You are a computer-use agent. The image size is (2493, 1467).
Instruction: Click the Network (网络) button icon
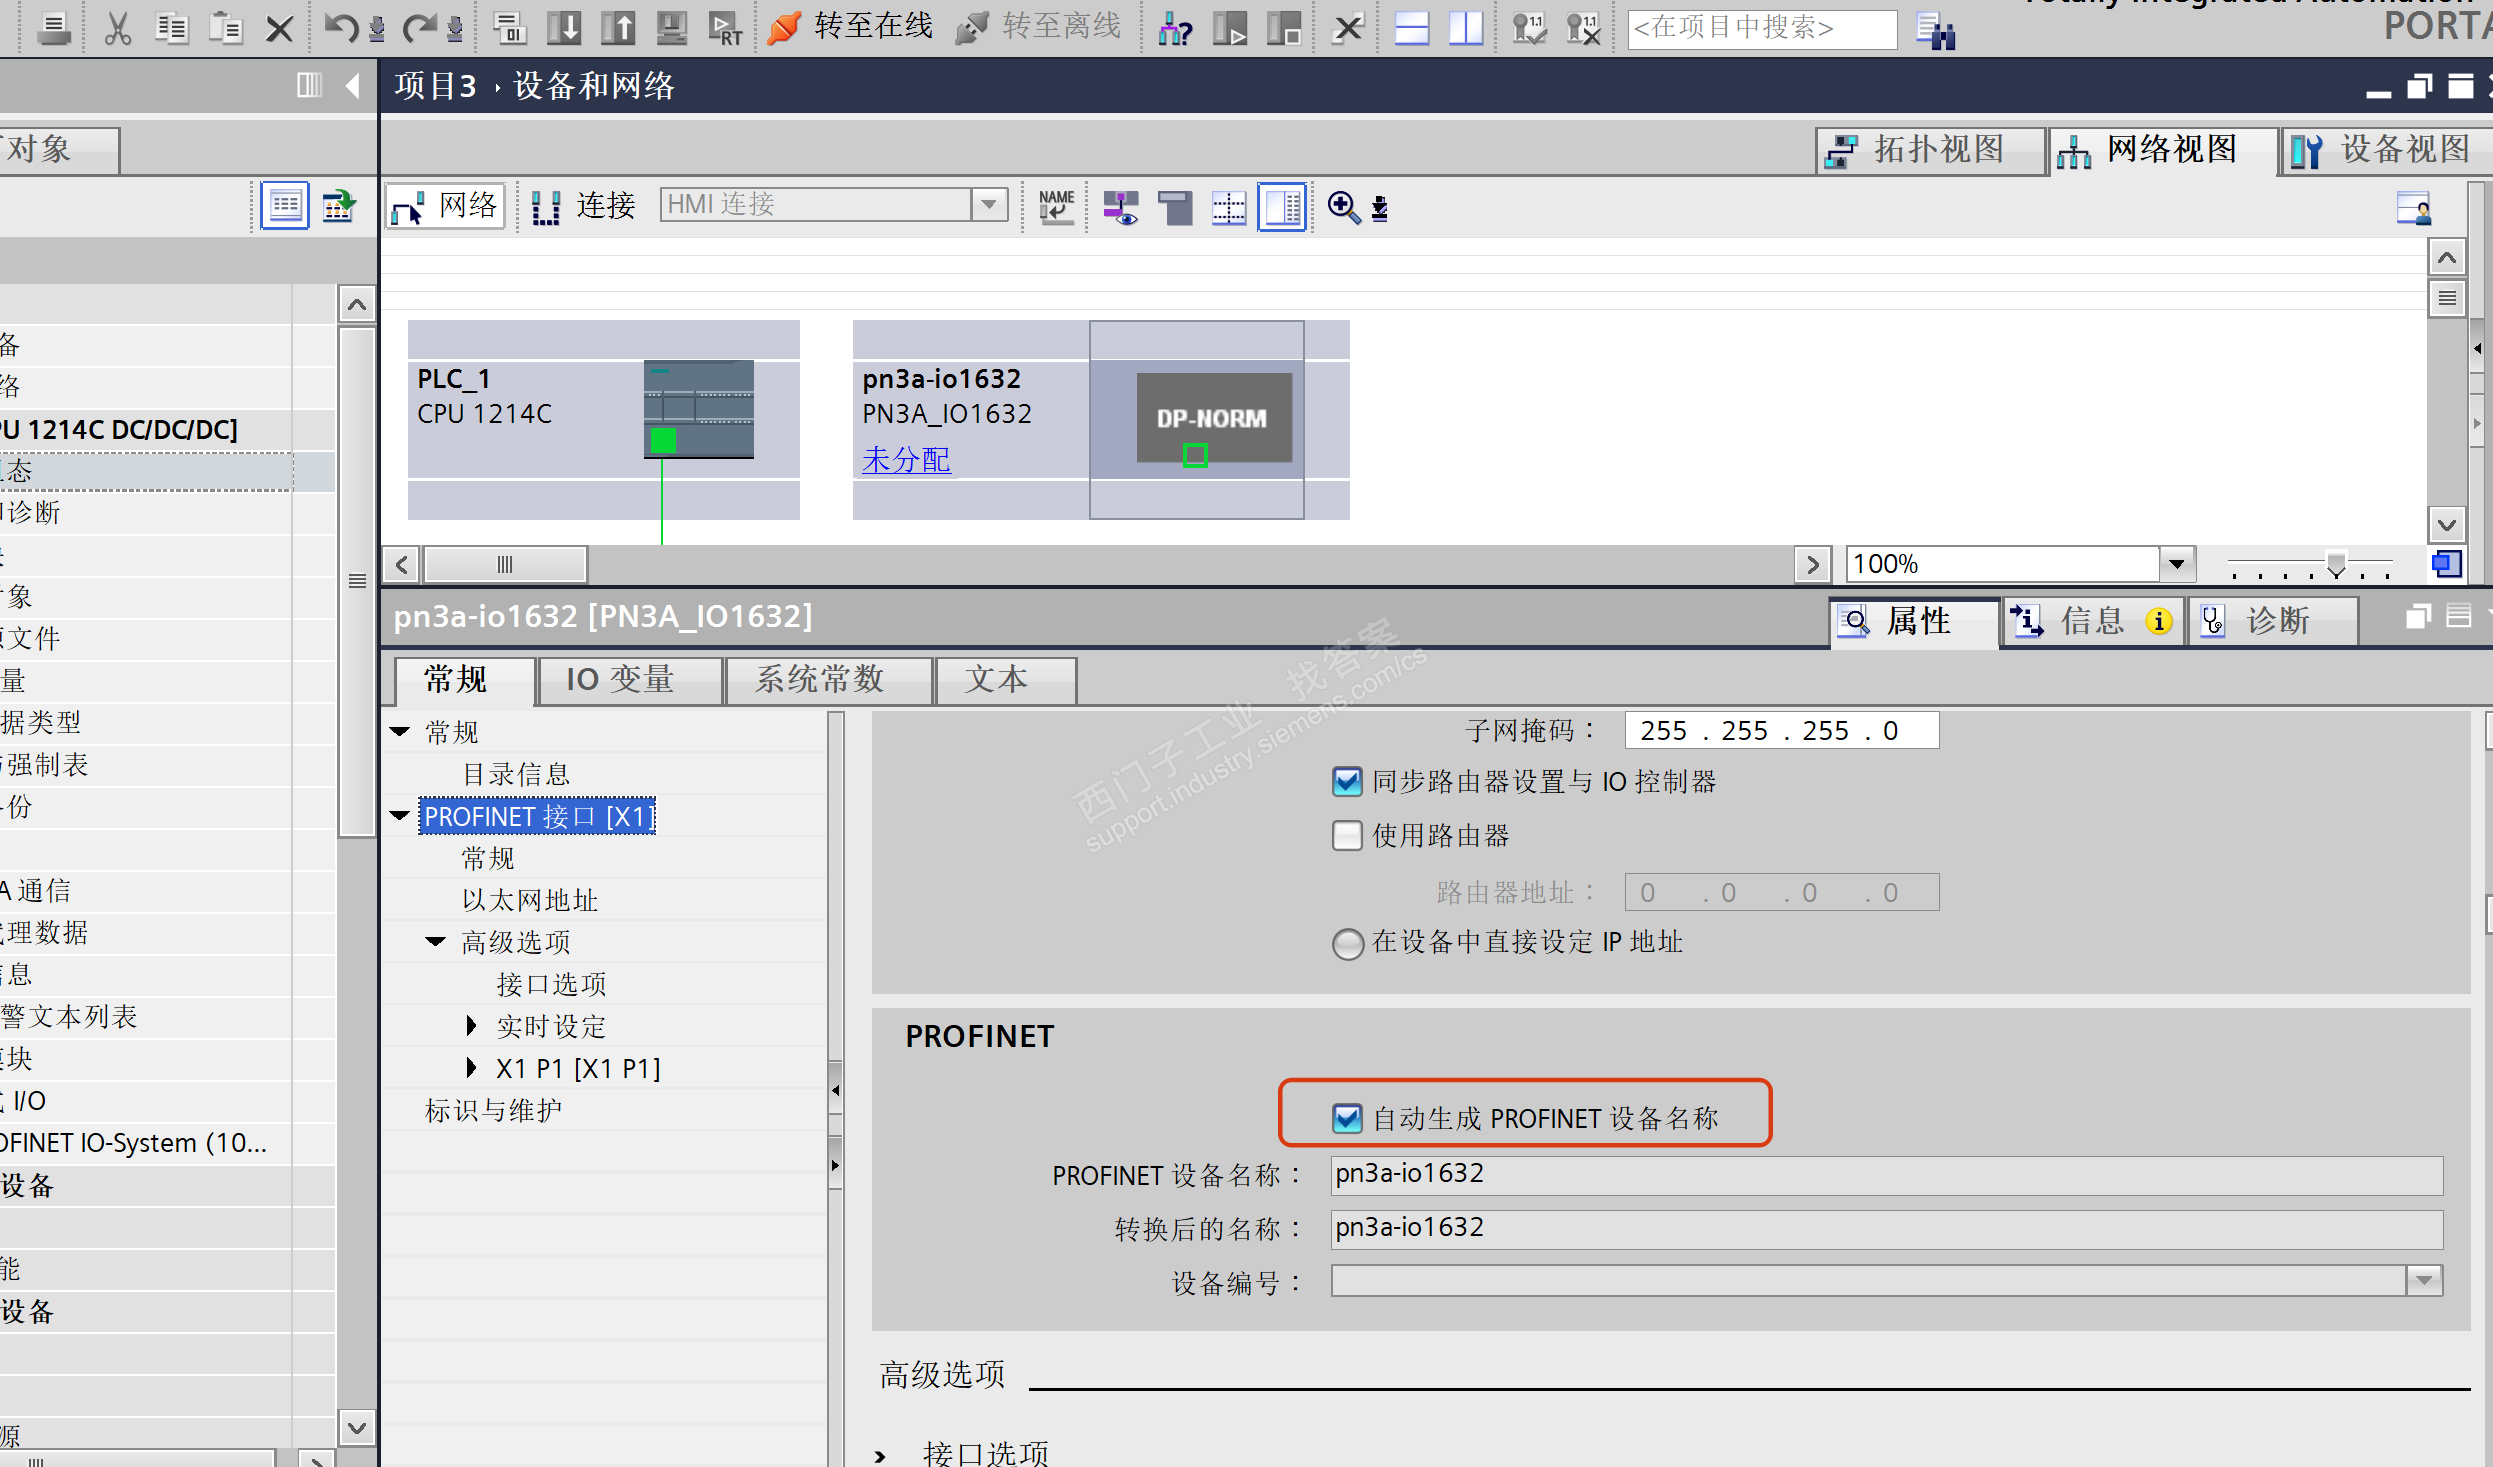[x=445, y=206]
